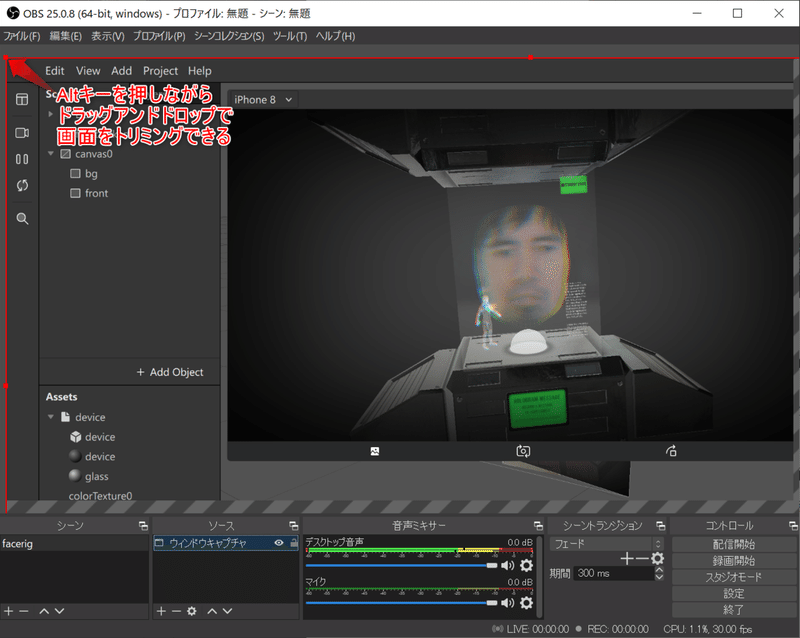Select the ウィンドウキャプチャ source row

pyautogui.click(x=226, y=543)
